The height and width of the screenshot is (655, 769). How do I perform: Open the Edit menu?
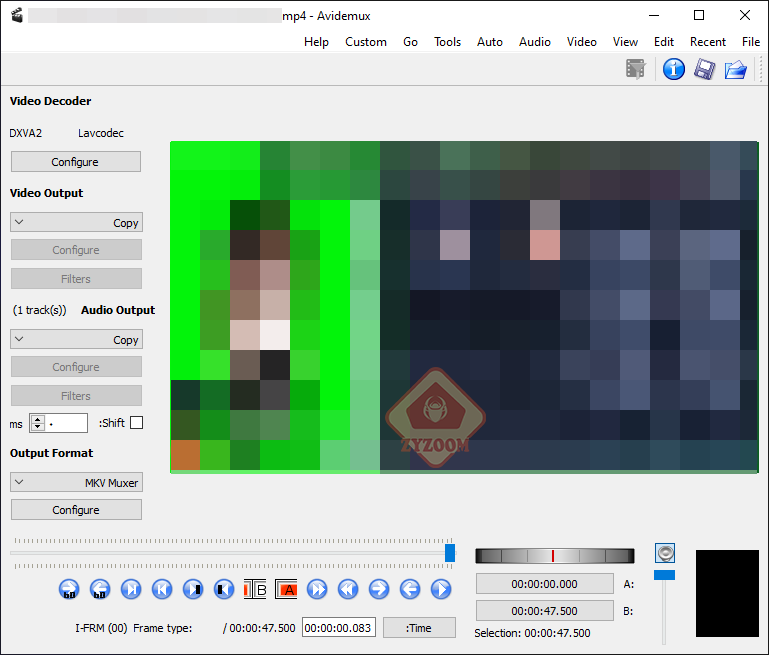pos(664,42)
